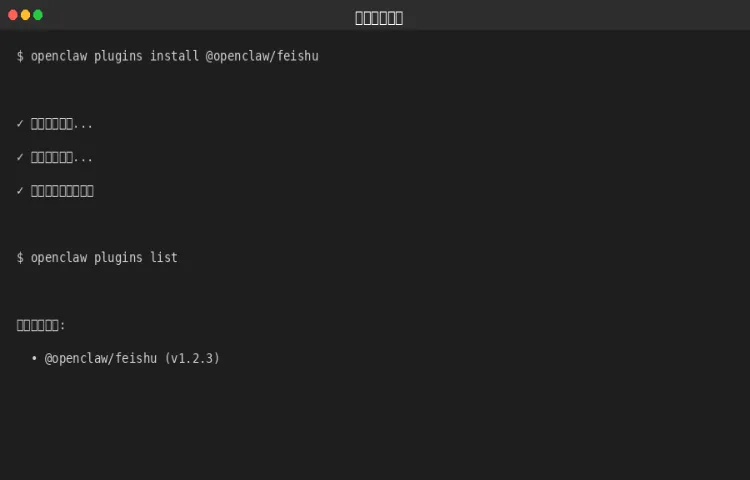Click @openclaw/feishu in the install command
Viewport: 750px width, 480px height.
pyautogui.click(x=262, y=56)
